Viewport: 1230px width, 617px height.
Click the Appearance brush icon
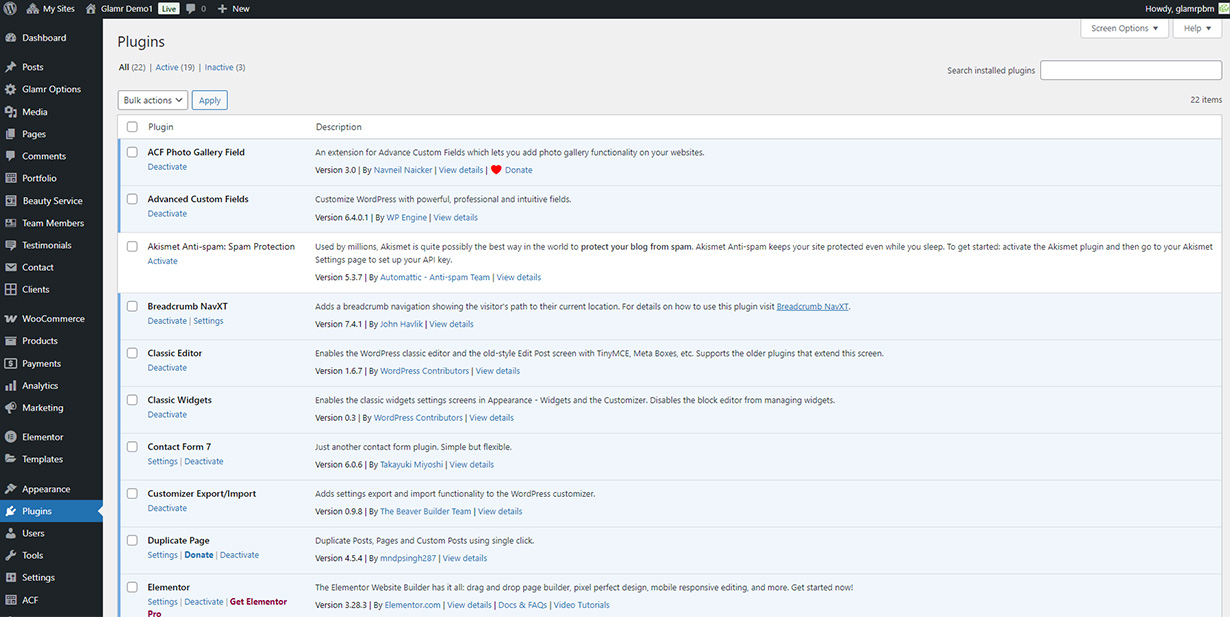10,489
